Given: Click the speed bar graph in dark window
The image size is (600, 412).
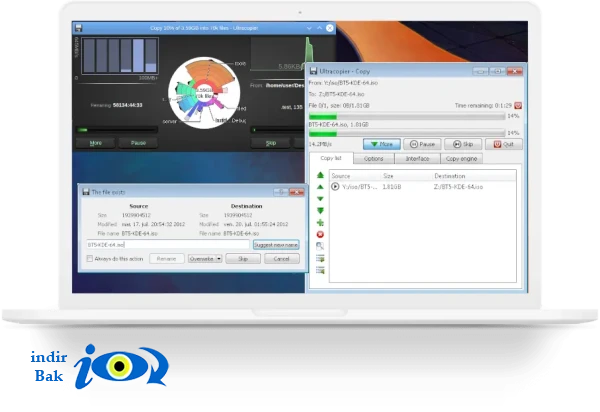Looking at the screenshot, I should pos(120,56).
